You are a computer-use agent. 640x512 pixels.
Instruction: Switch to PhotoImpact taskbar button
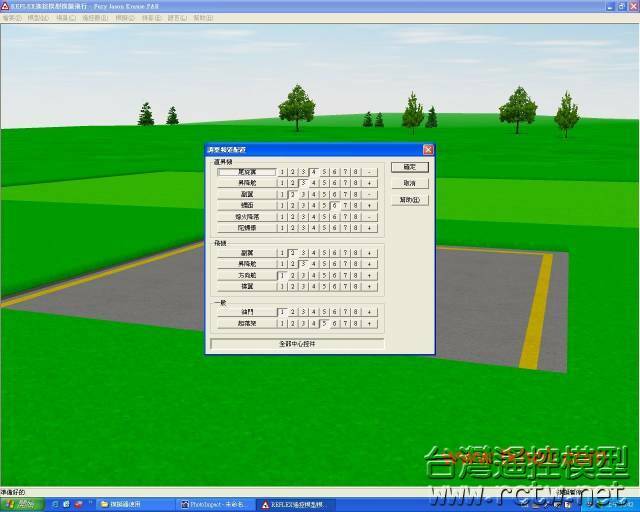[216, 505]
